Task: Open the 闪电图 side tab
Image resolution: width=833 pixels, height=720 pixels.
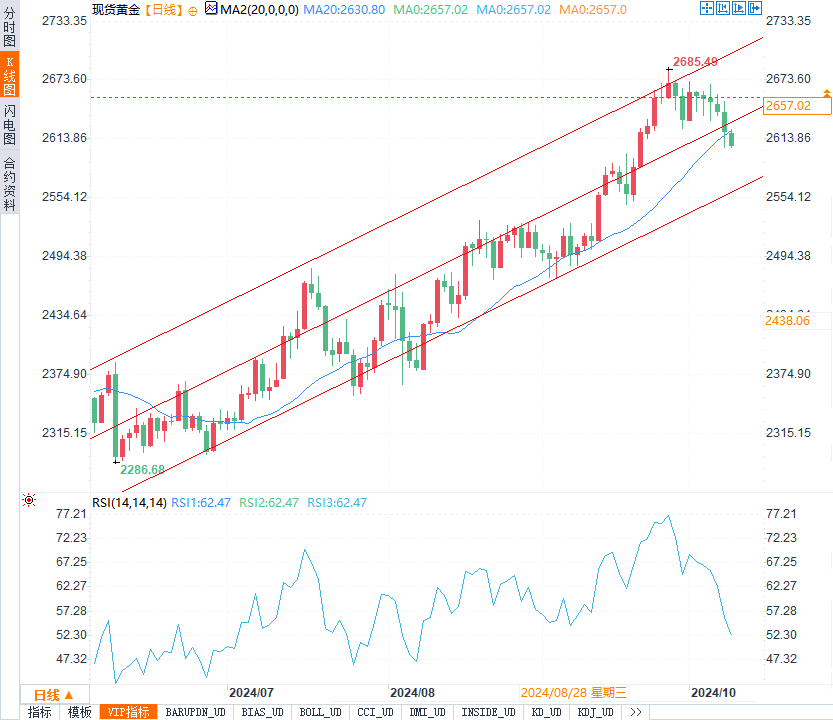Action: 9,124
